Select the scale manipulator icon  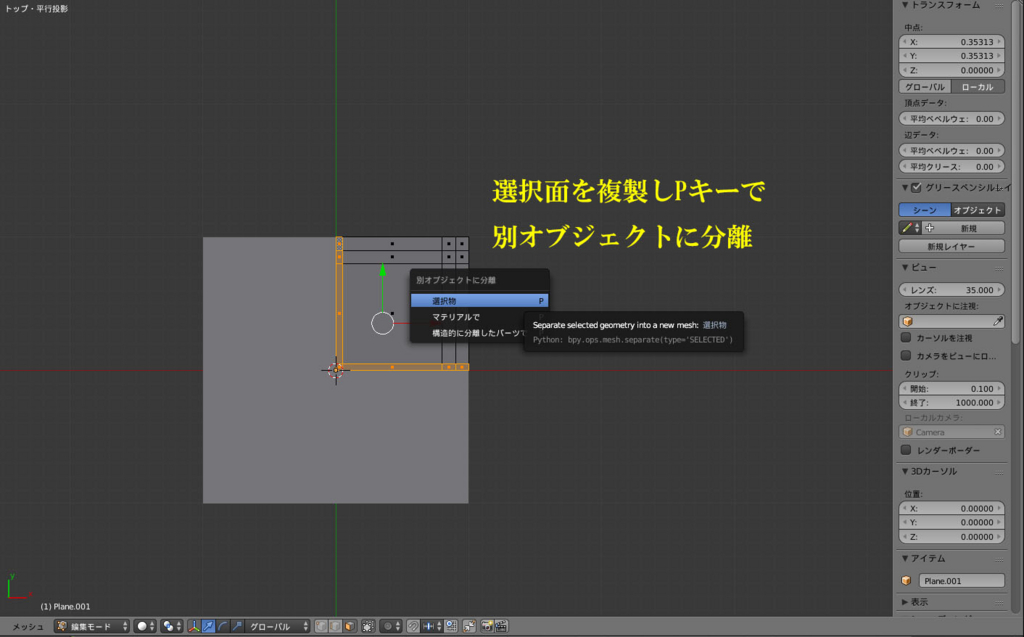(x=237, y=626)
